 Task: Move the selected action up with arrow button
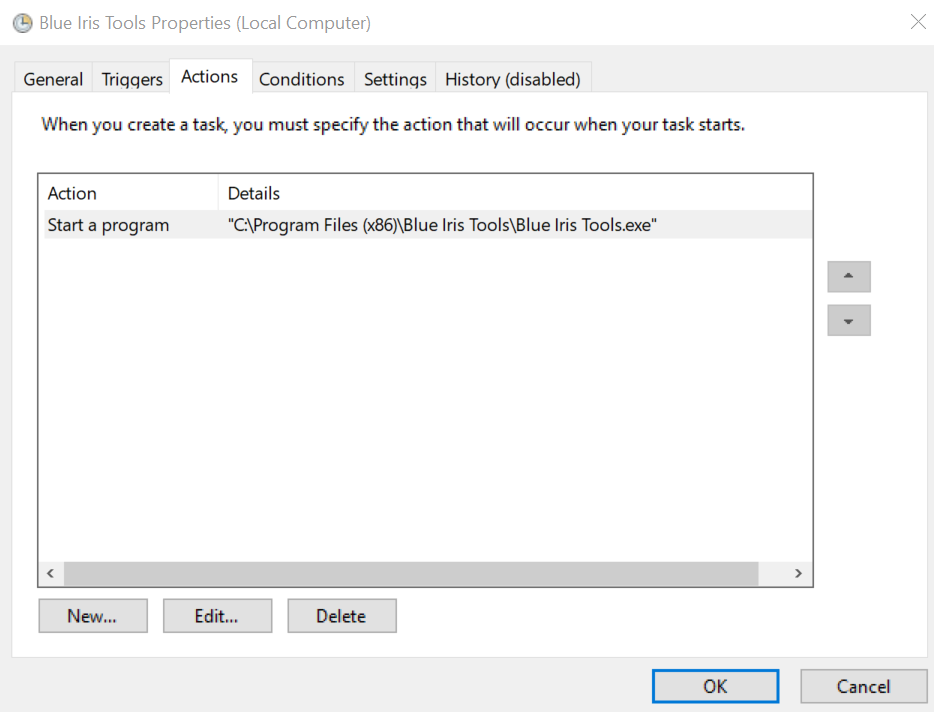849,277
